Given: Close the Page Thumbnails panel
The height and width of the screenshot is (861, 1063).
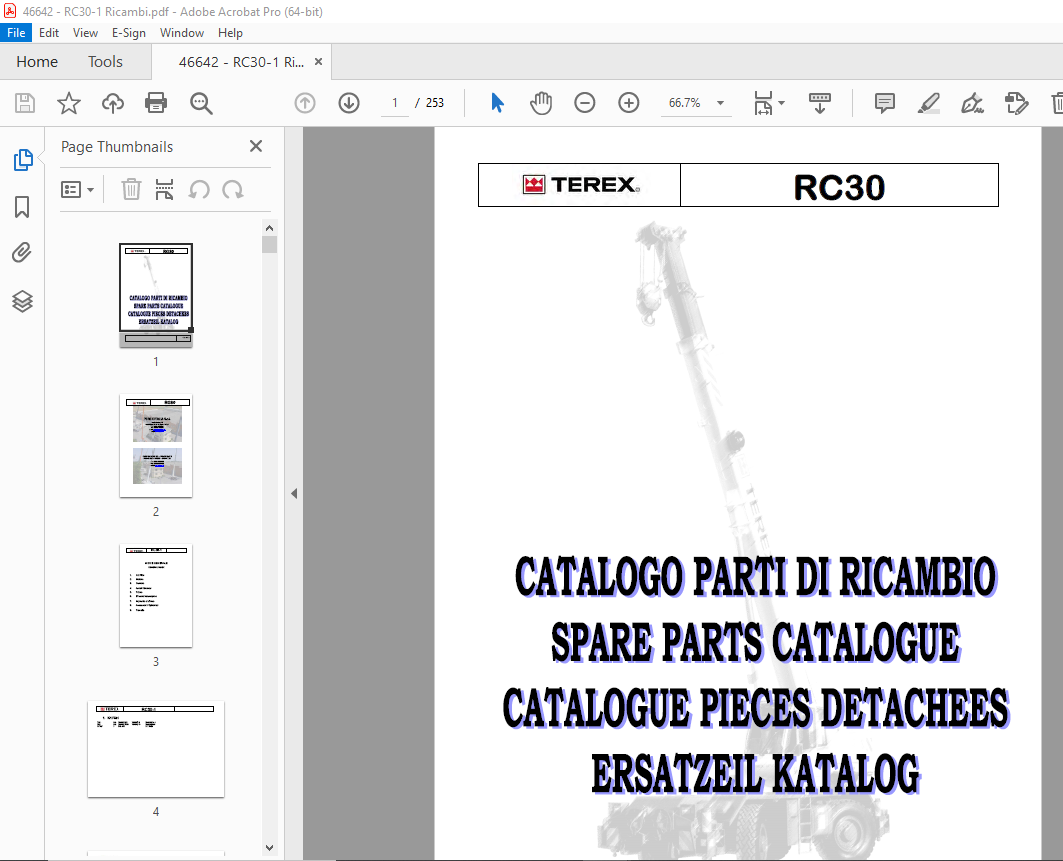Looking at the screenshot, I should 256,146.
